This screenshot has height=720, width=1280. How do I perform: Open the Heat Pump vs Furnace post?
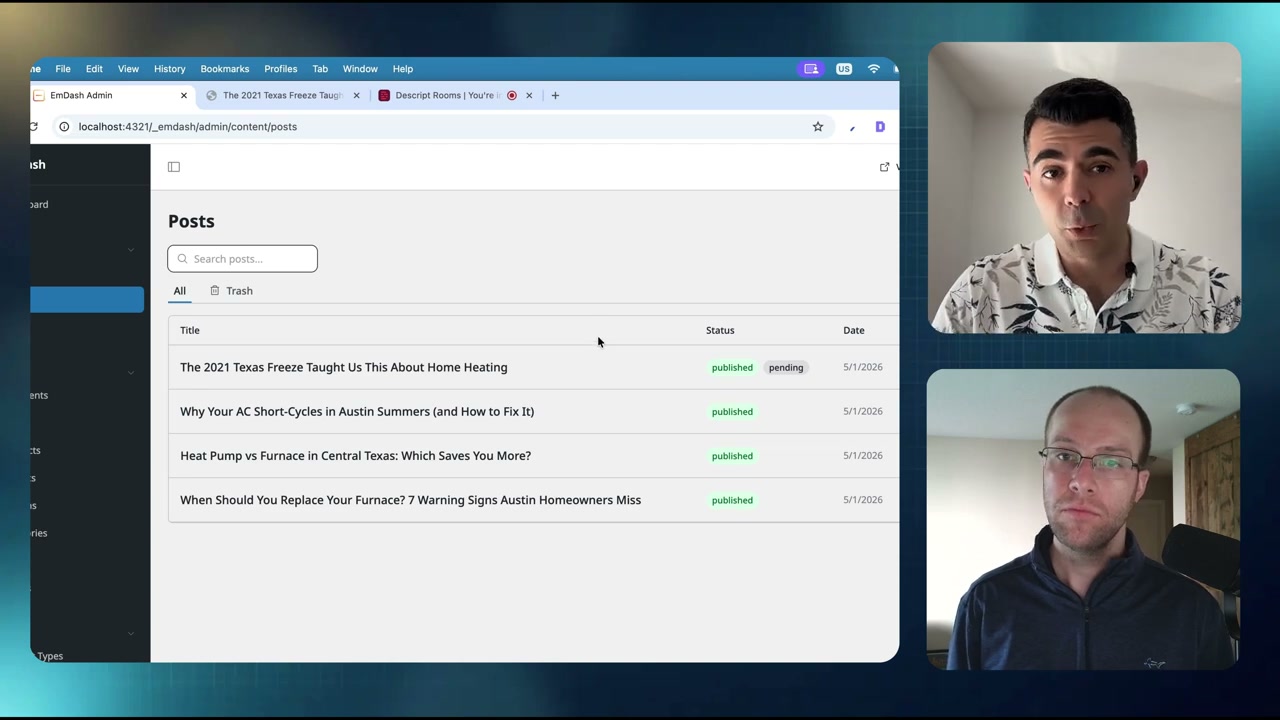pyautogui.click(x=356, y=456)
